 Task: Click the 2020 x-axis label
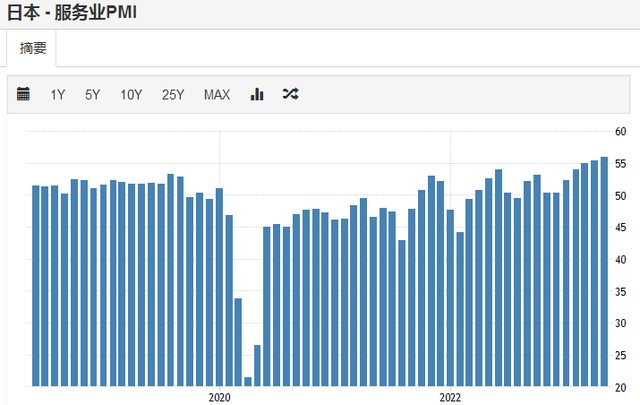coord(220,397)
